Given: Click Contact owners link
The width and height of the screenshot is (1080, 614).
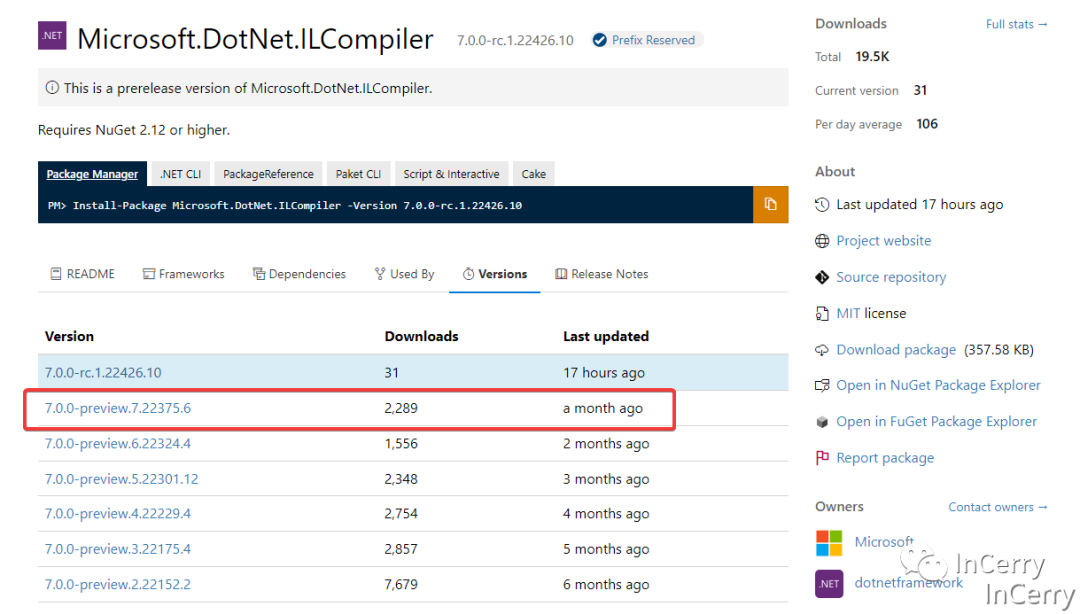Looking at the screenshot, I should pyautogui.click(x=997, y=507).
